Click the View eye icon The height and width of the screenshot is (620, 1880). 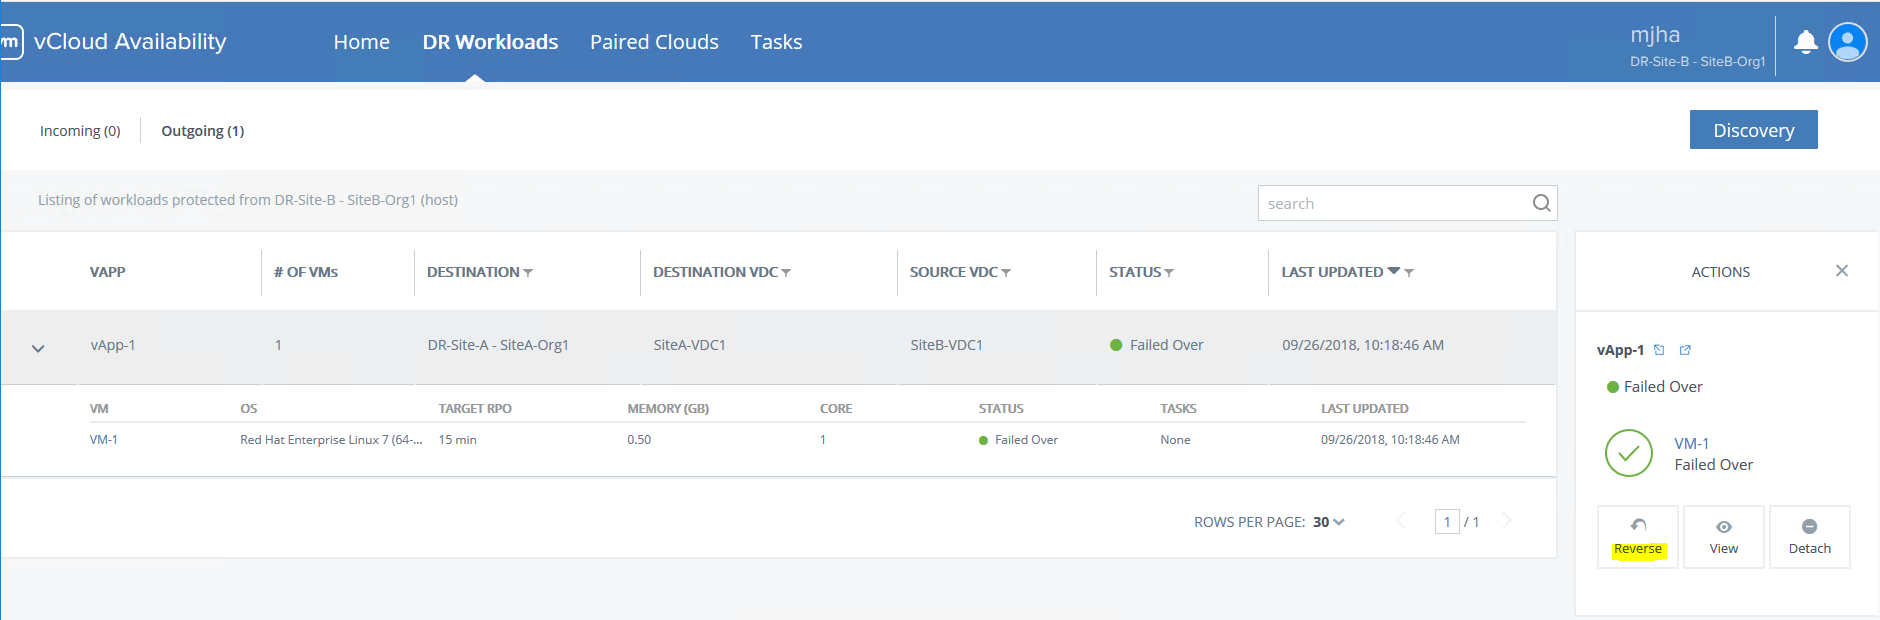pos(1724,527)
